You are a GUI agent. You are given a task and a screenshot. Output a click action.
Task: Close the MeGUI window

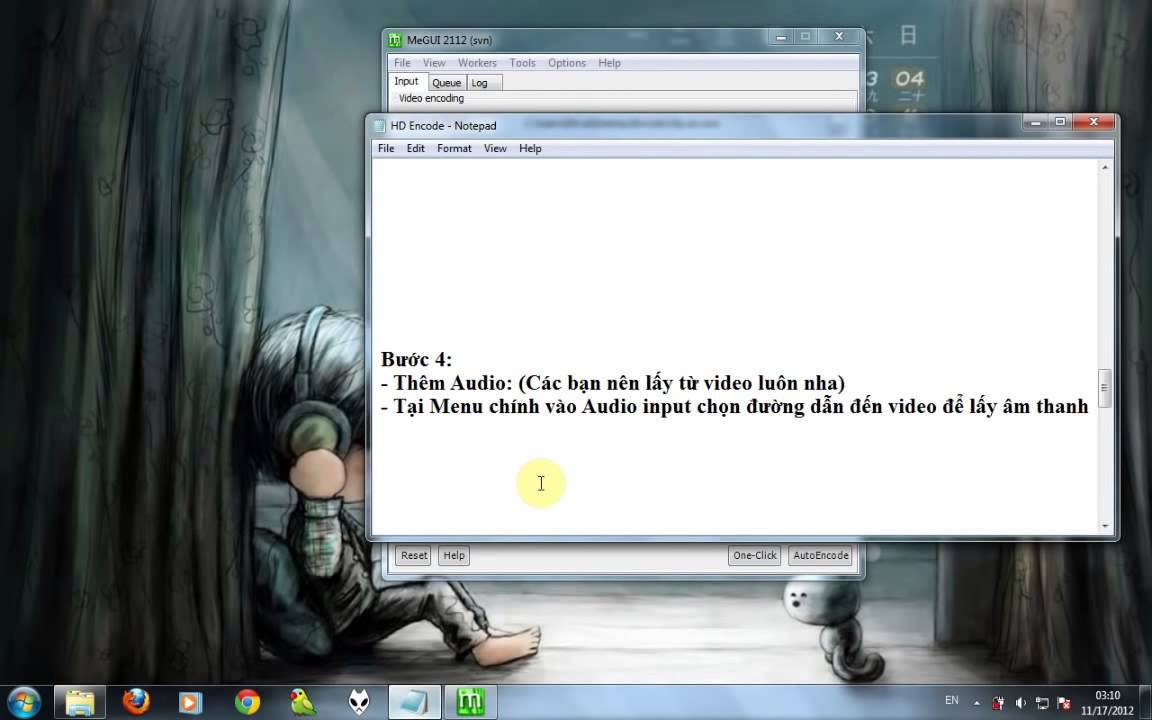pyautogui.click(x=839, y=36)
